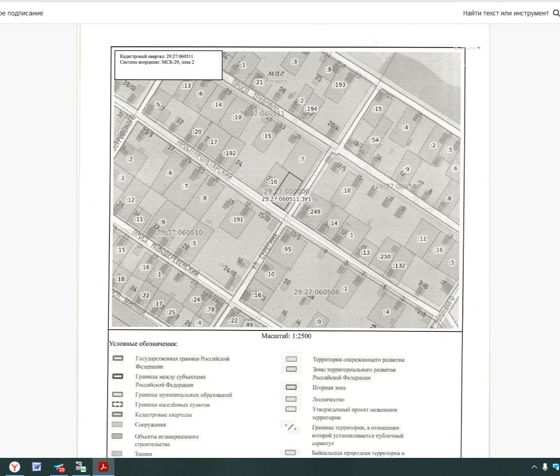Screen dimensions: 560x476
Task: Click the search field 'Найти текст или инструмент'
Action: (505, 13)
